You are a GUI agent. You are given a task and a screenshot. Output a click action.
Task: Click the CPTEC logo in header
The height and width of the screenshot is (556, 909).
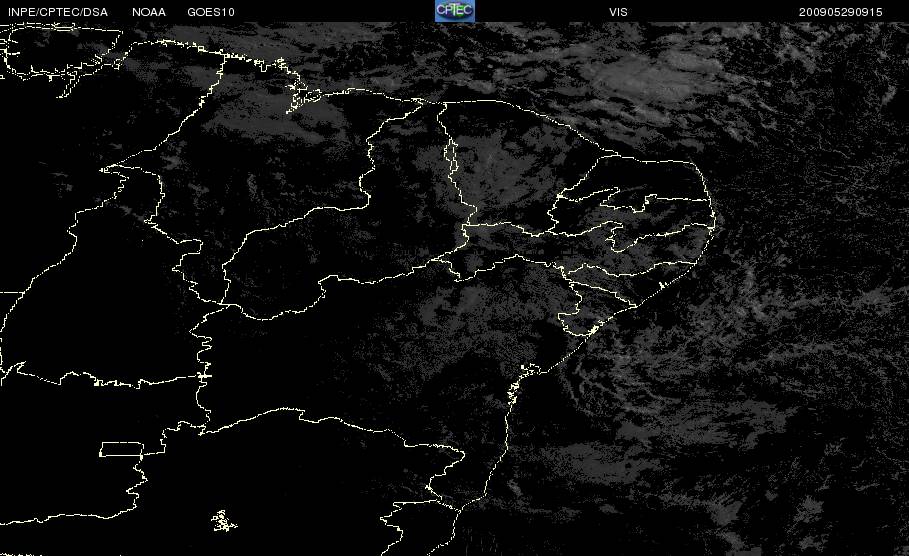pyautogui.click(x=454, y=10)
